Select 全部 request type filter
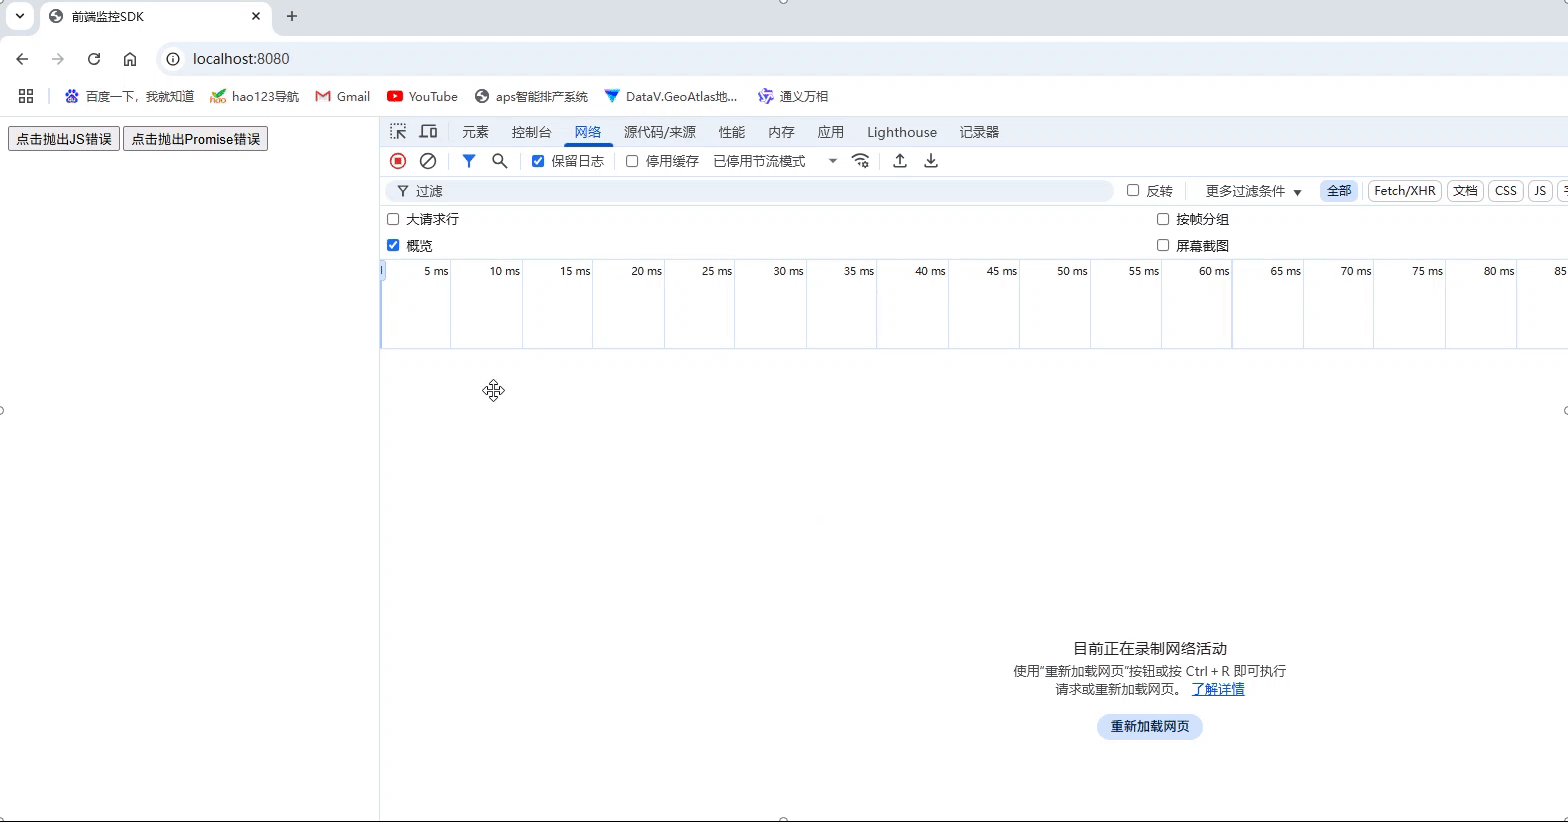Viewport: 1568px width, 822px height. click(x=1339, y=191)
